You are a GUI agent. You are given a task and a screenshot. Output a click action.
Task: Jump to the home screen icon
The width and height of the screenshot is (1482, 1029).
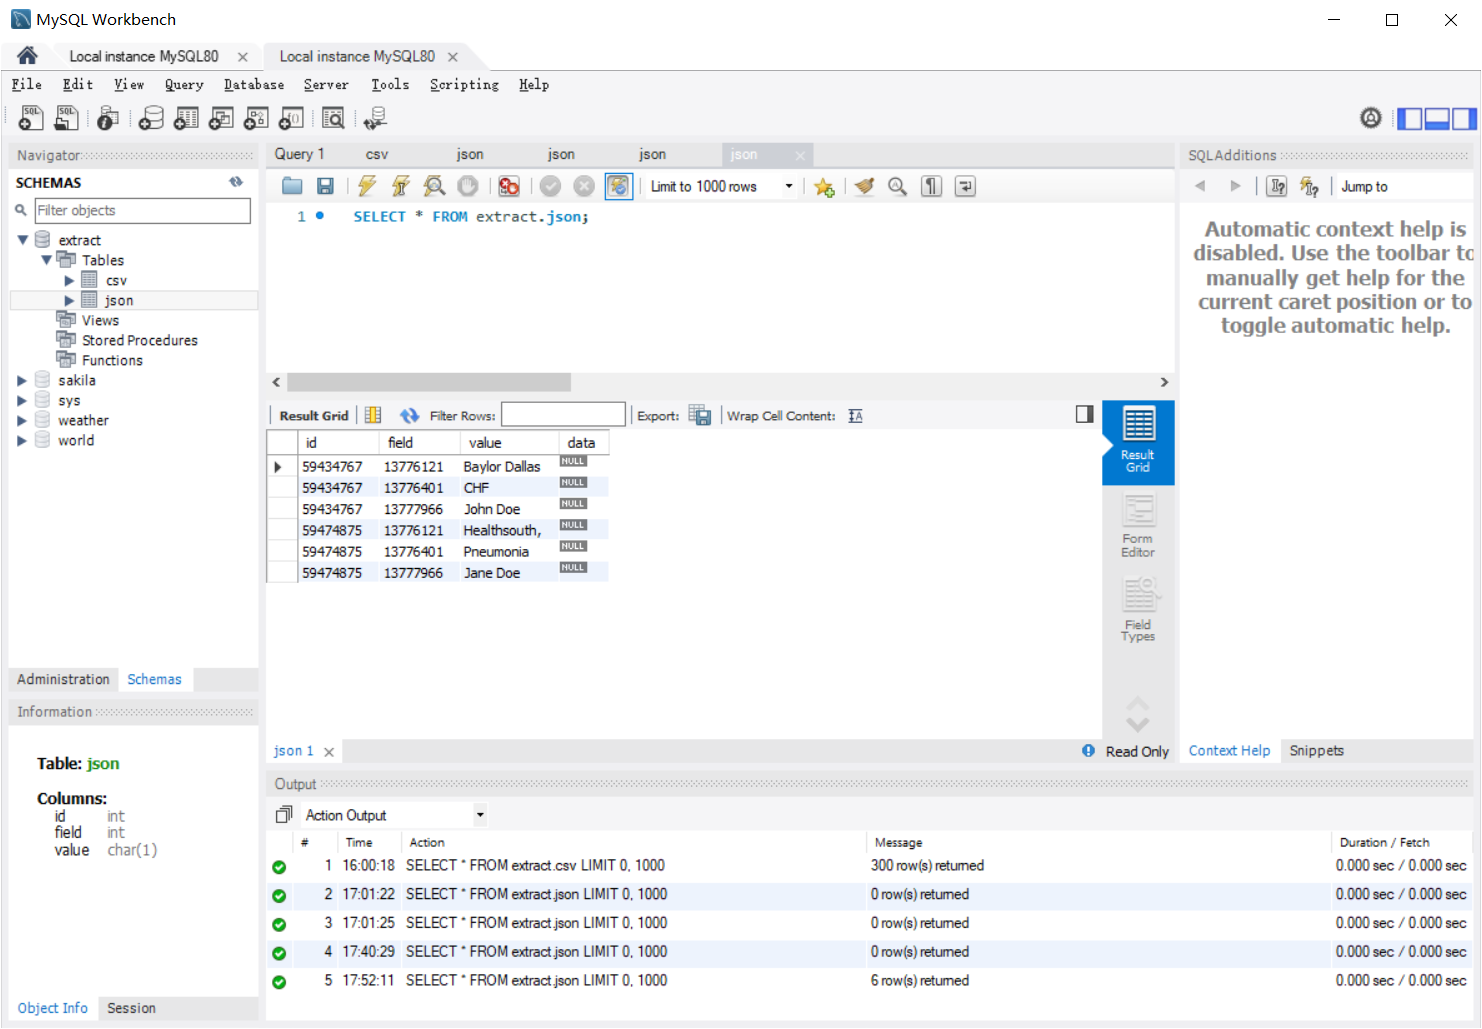(x=27, y=56)
